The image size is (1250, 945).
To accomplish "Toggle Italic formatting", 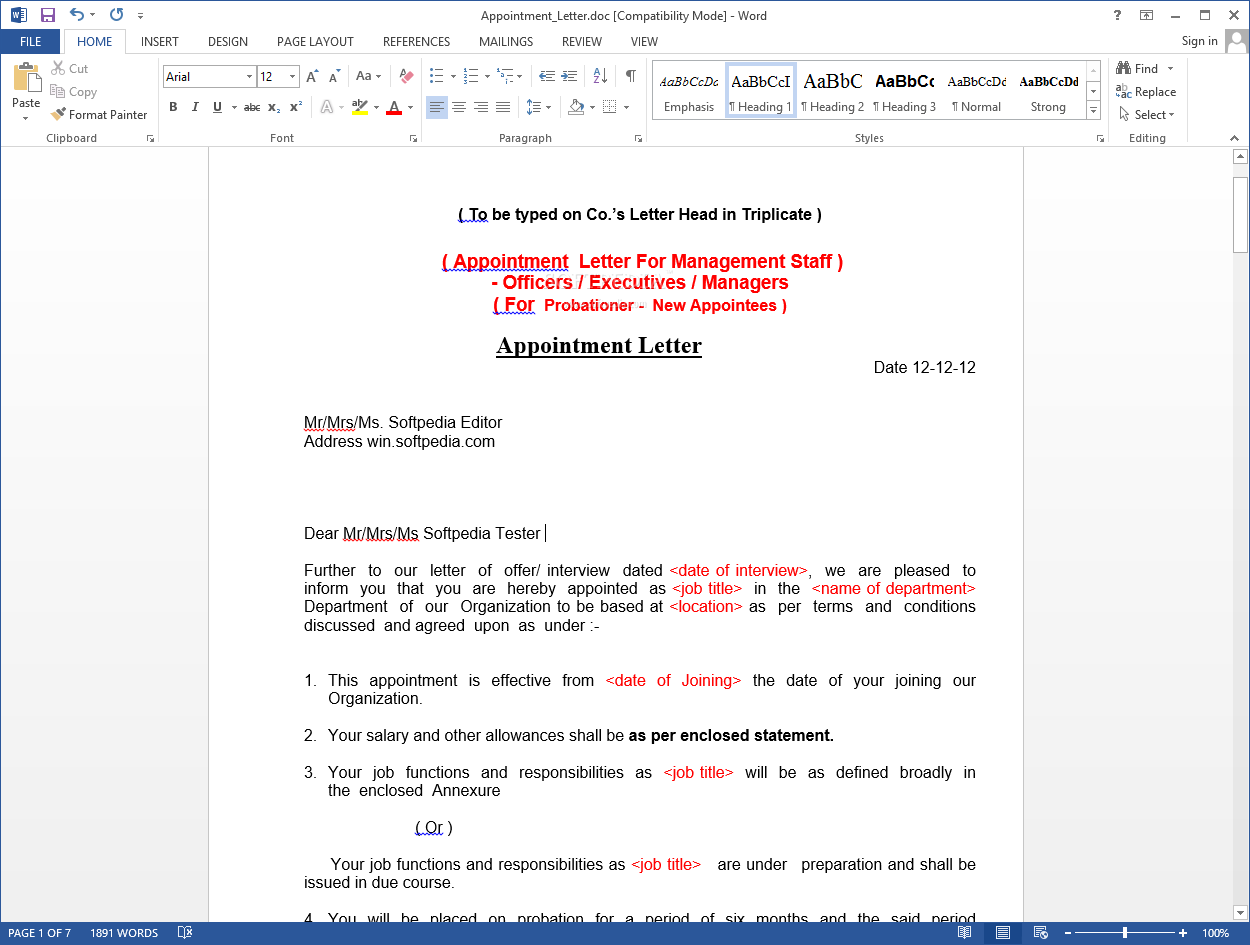I will pos(195,107).
